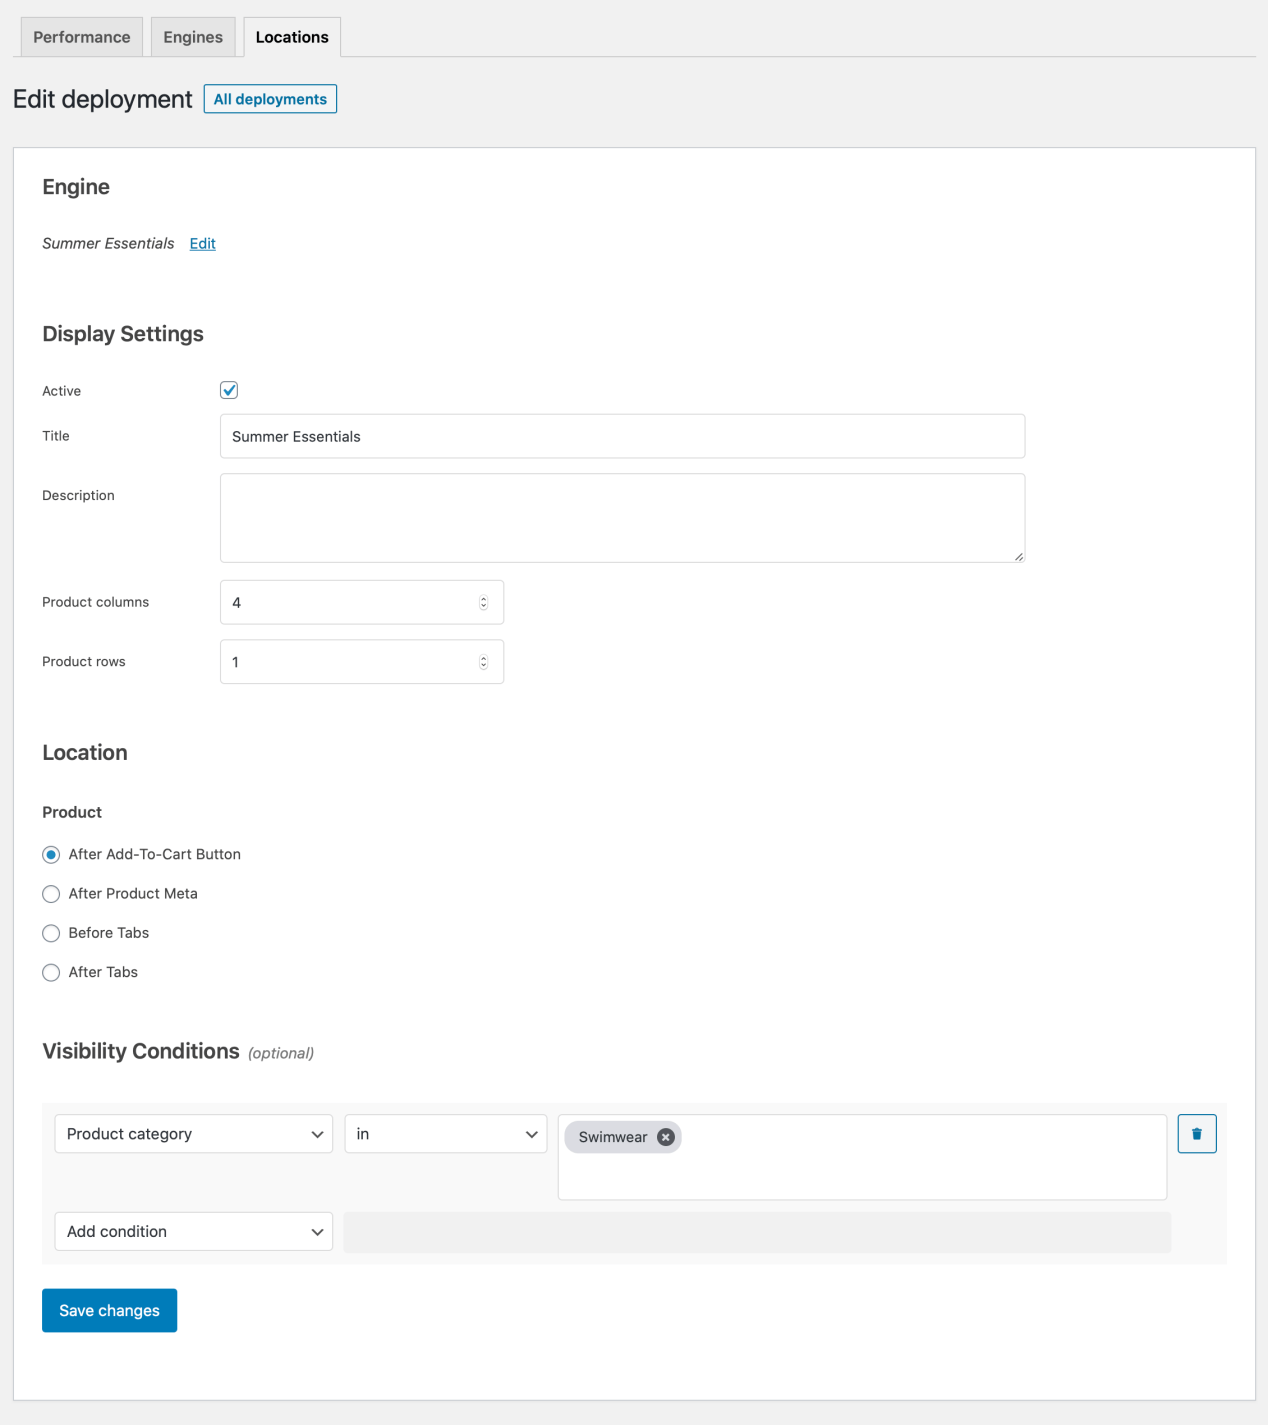The width and height of the screenshot is (1268, 1425).
Task: Switch to the Engines tab
Action: tap(193, 36)
